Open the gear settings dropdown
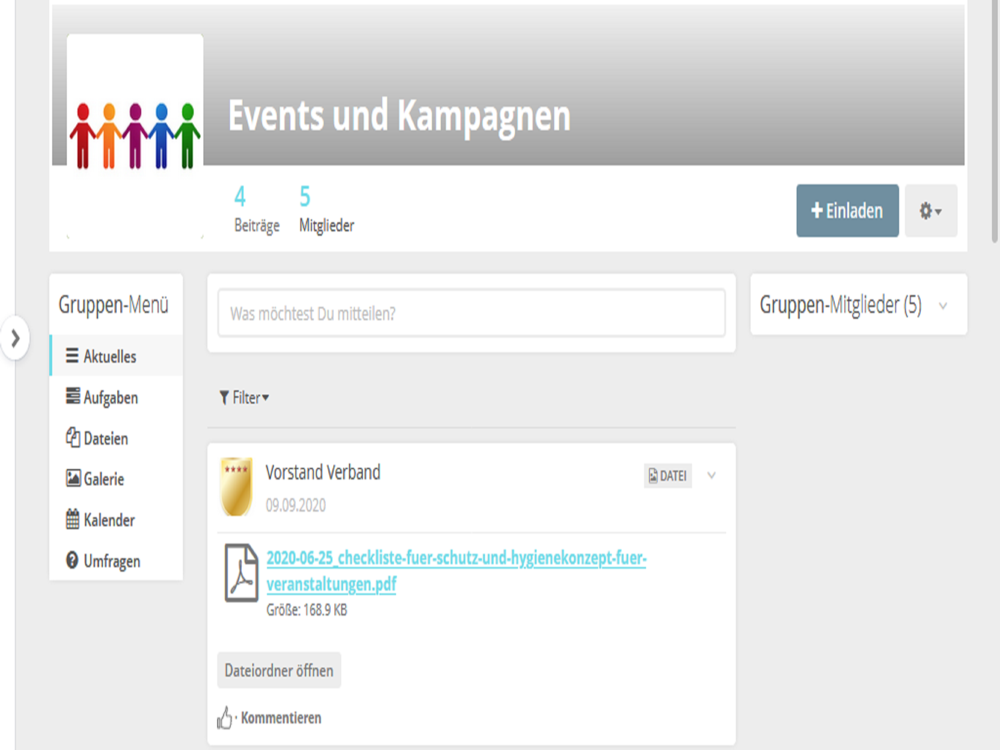 [x=930, y=211]
